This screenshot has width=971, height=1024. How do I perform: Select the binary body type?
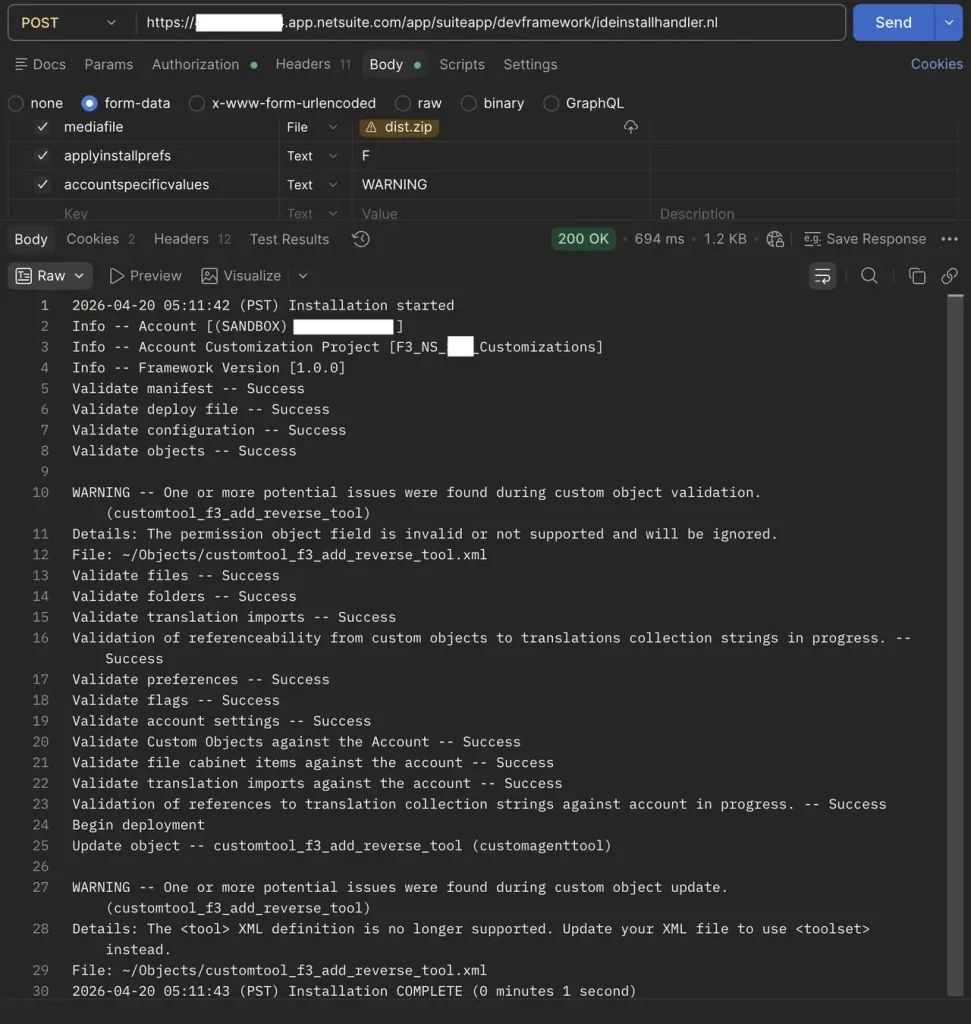(468, 103)
